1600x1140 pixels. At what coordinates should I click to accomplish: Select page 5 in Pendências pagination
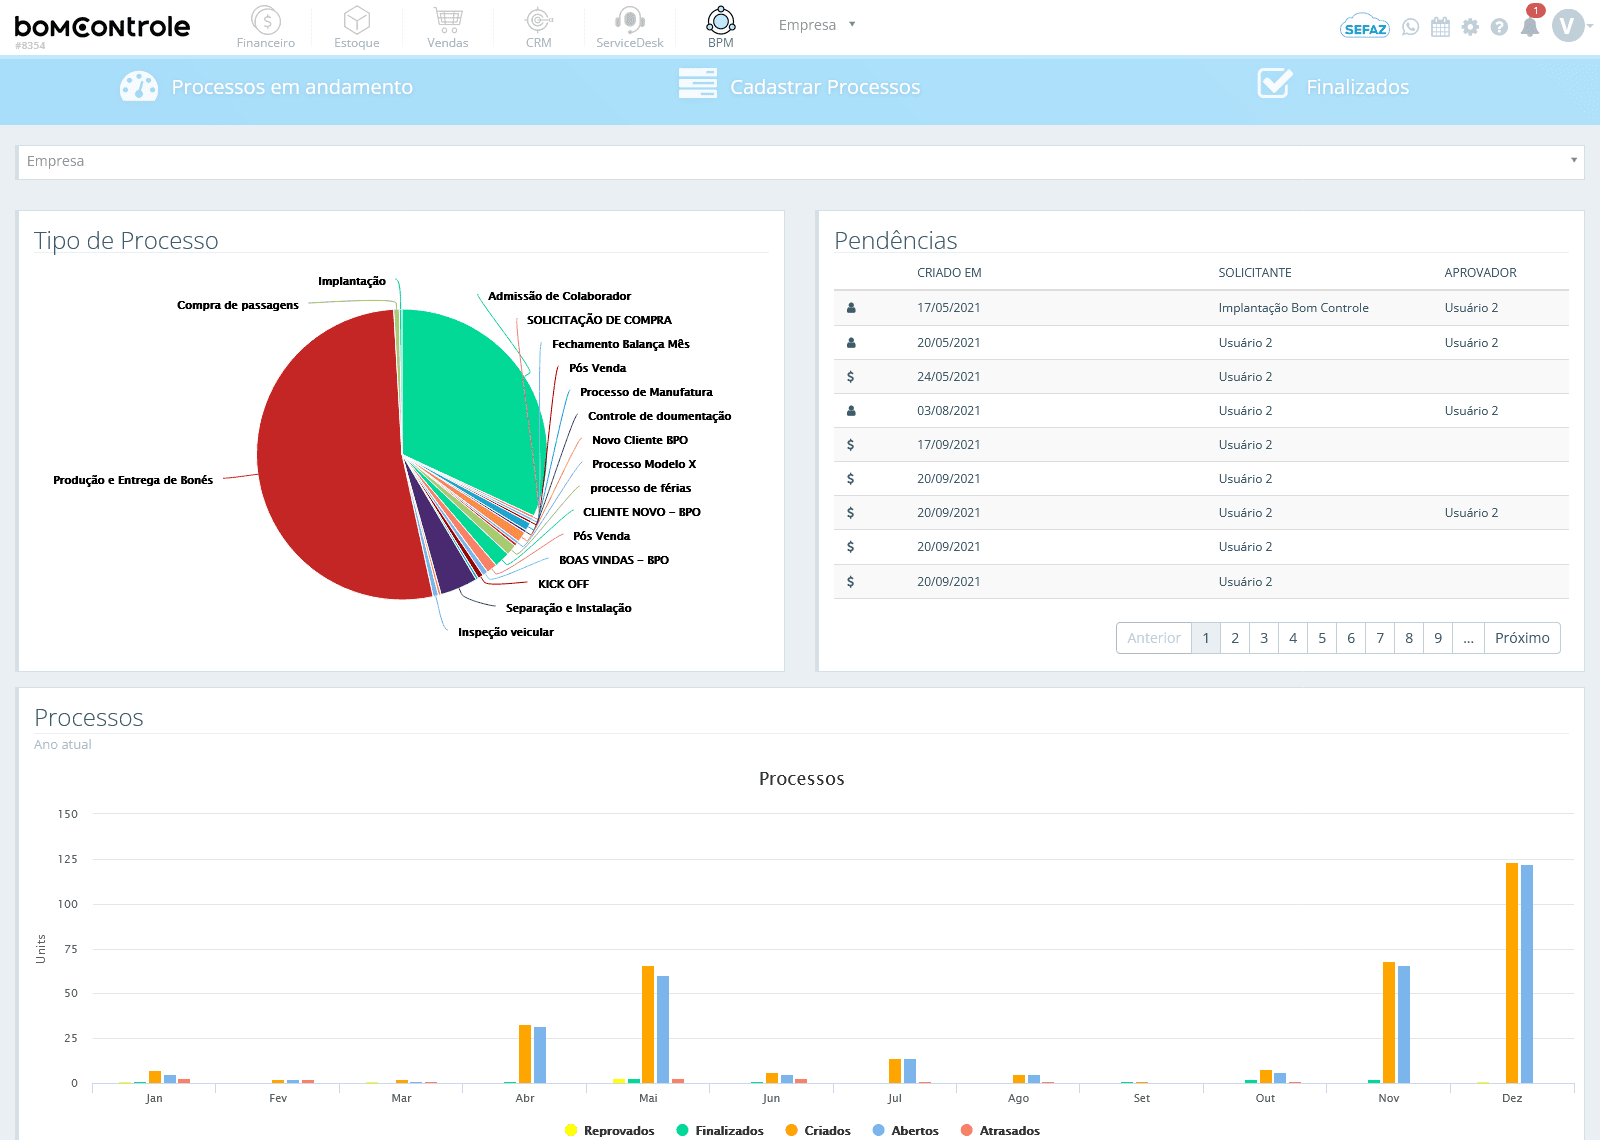(x=1322, y=638)
